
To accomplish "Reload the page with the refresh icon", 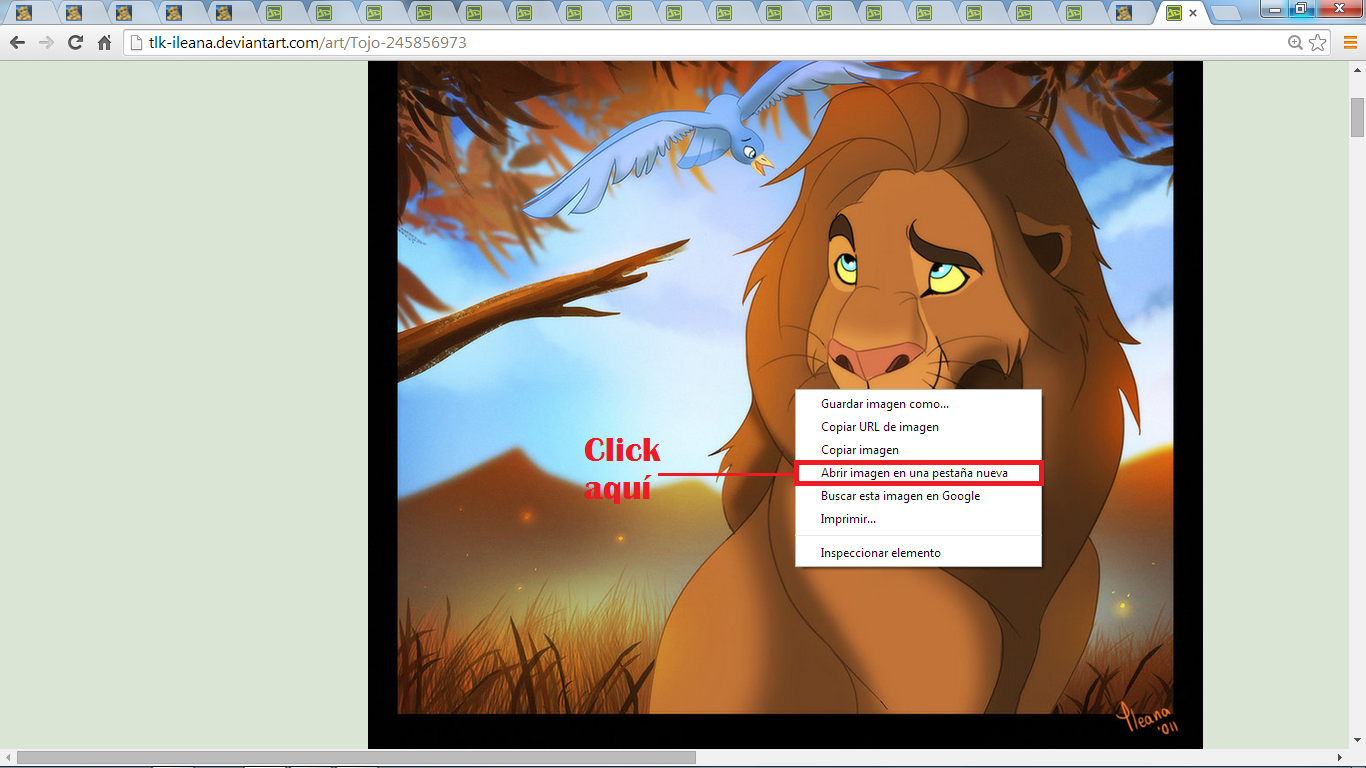I will pos(75,43).
